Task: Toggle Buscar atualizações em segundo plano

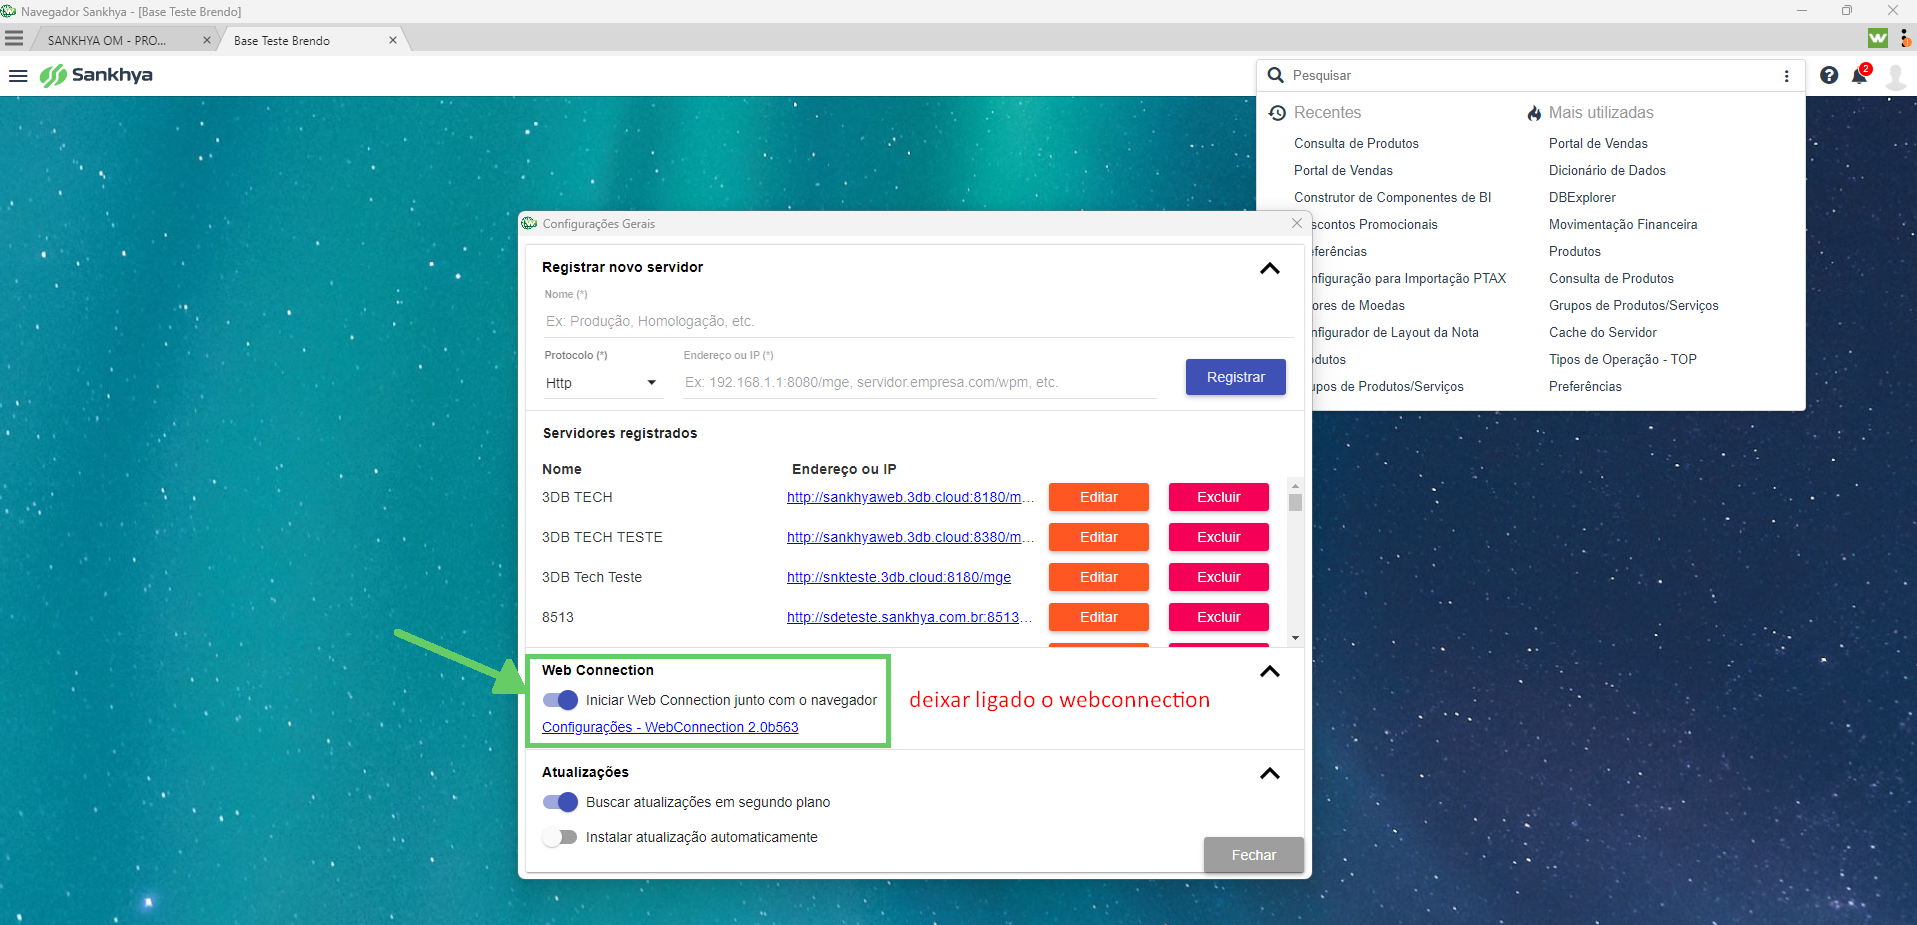Action: 560,802
